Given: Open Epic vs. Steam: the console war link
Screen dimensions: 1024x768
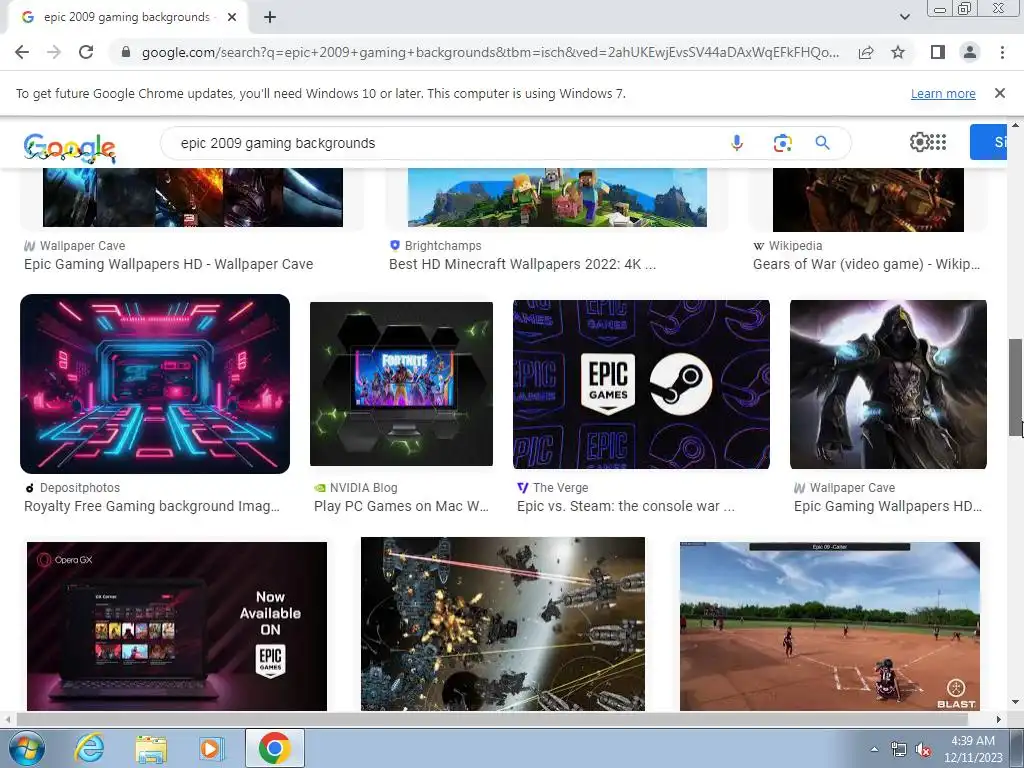Looking at the screenshot, I should (x=626, y=506).
